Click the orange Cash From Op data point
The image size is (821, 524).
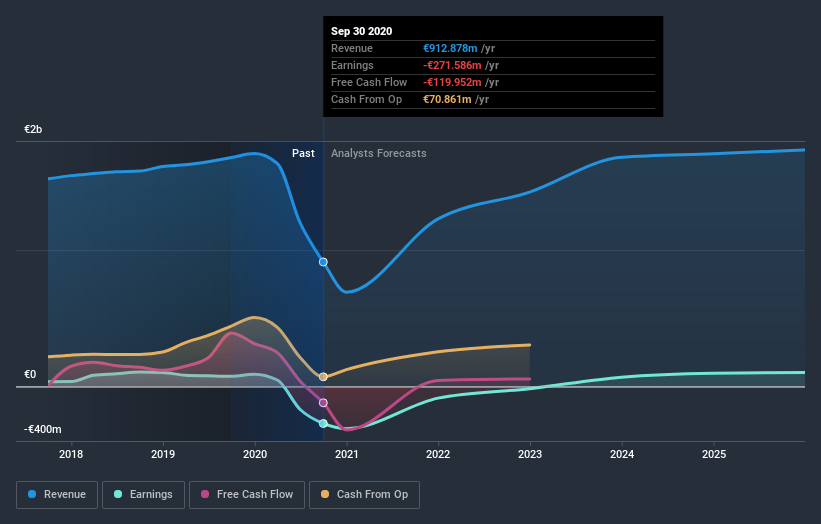323,377
